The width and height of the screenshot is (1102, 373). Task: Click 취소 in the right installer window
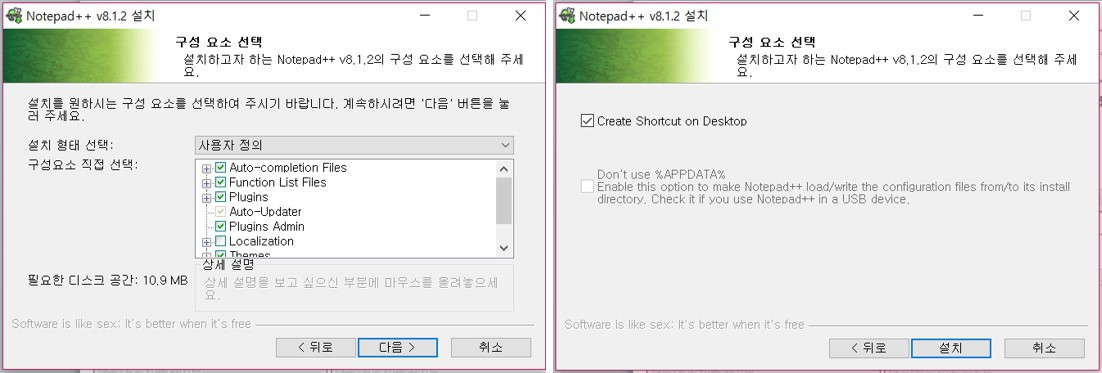point(1044,348)
